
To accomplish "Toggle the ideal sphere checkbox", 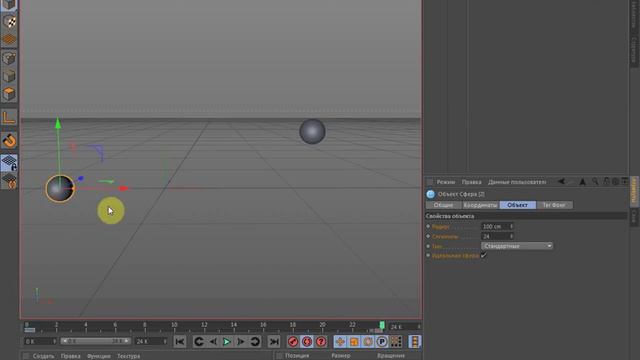I will click(x=484, y=256).
